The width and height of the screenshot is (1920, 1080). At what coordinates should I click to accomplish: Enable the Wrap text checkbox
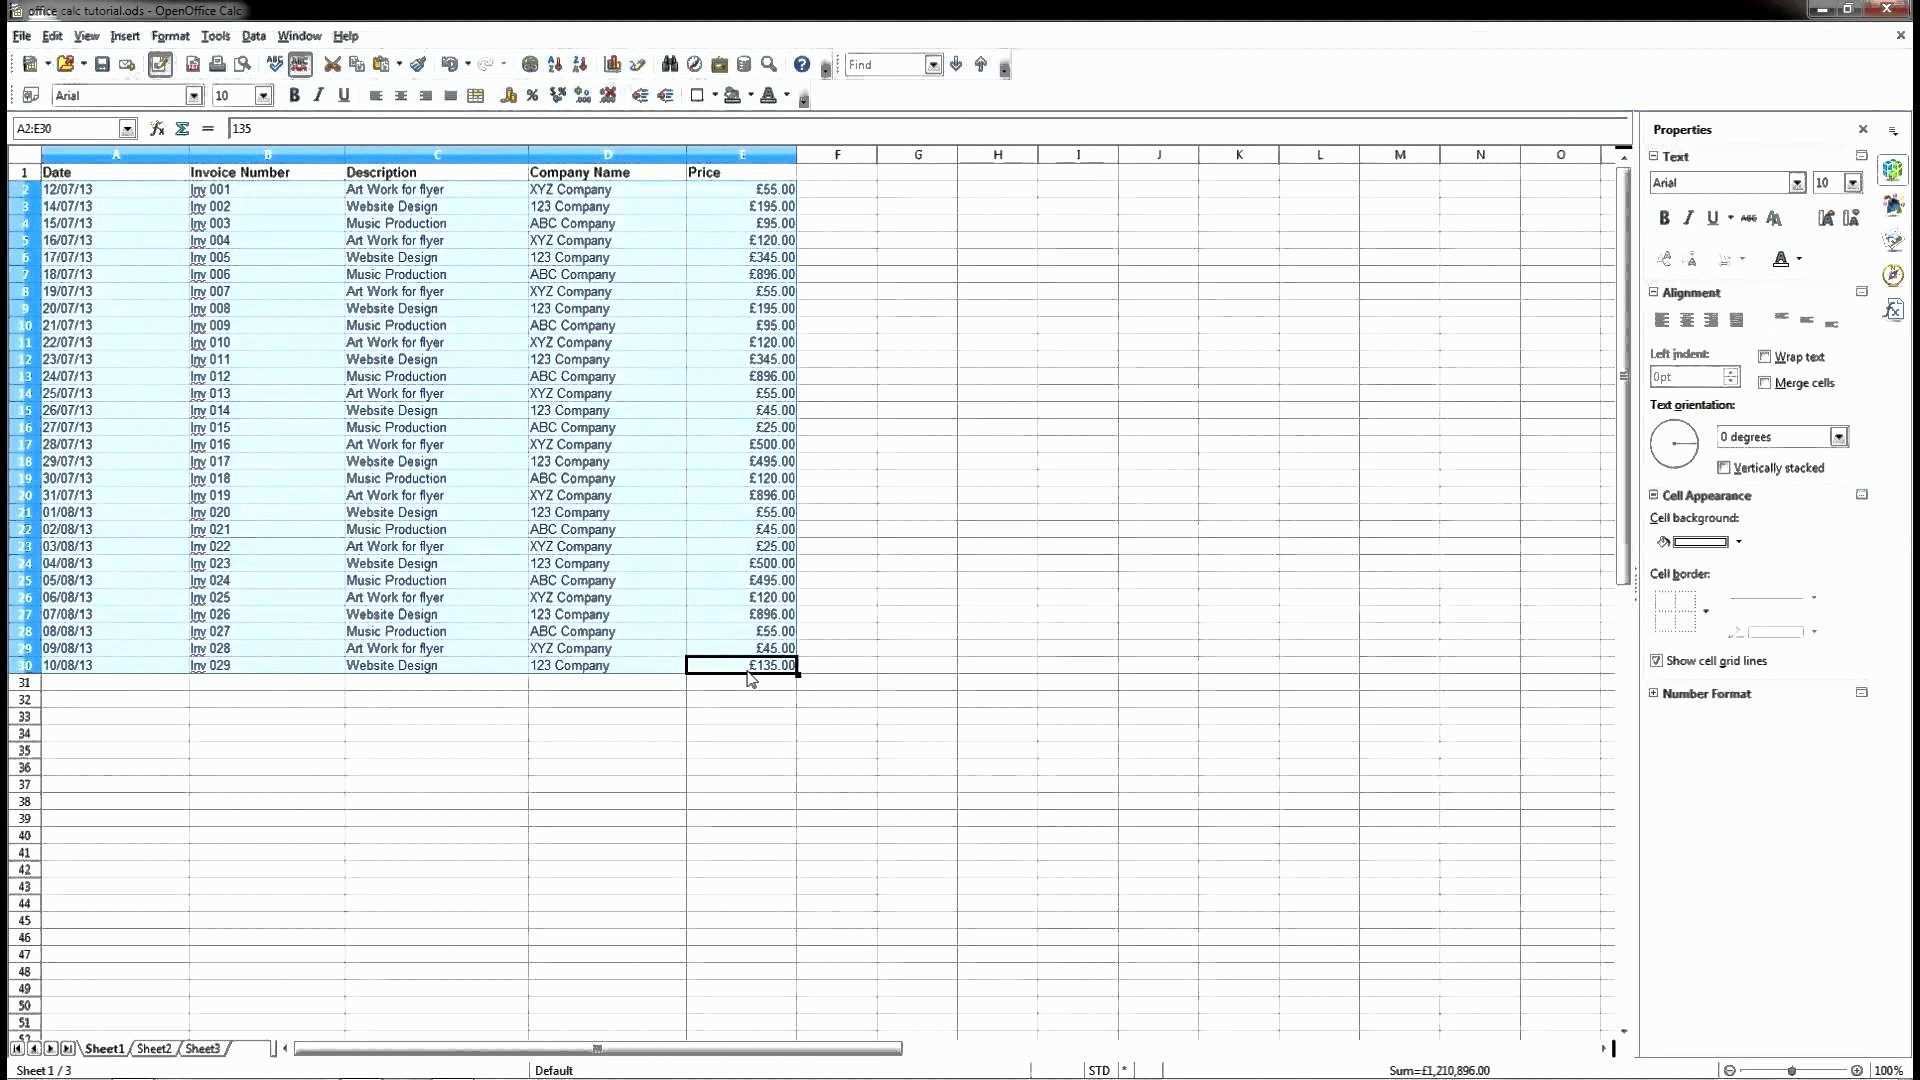[1765, 357]
